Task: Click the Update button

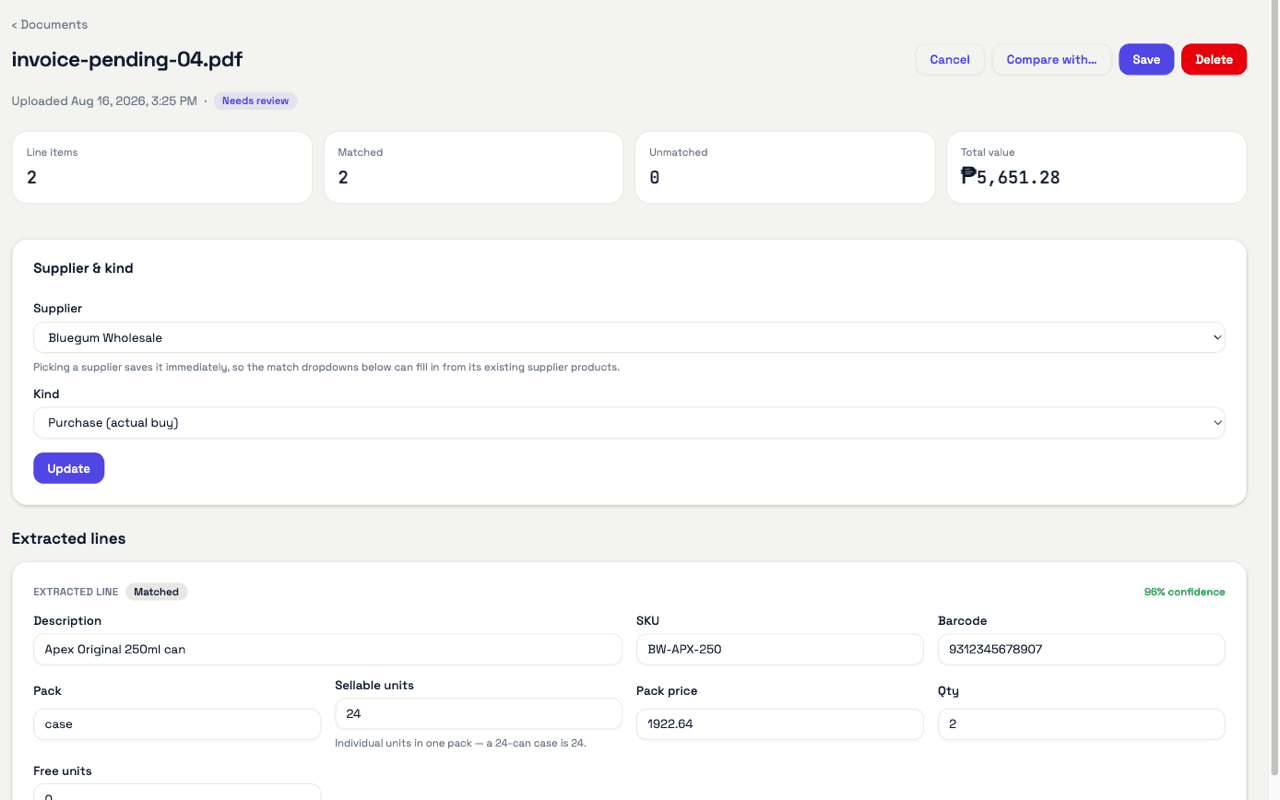Action: 69,468
